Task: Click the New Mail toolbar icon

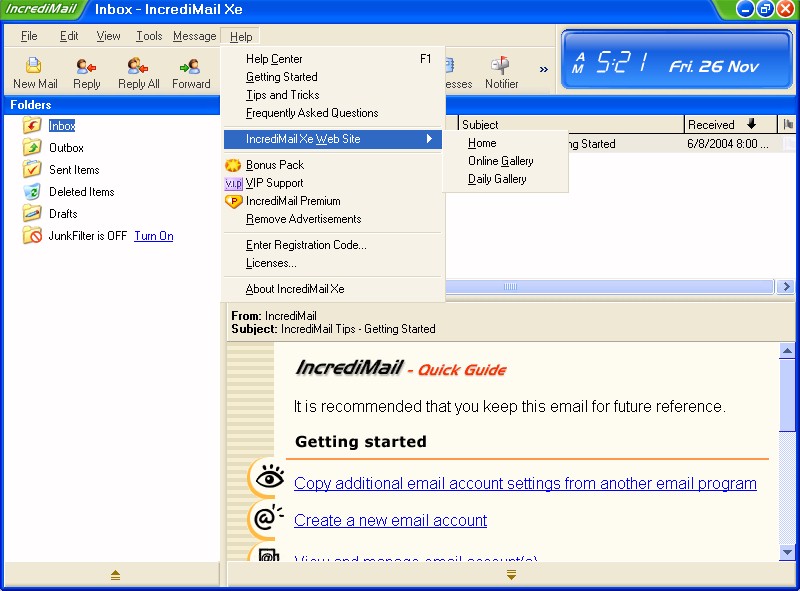Action: tap(35, 72)
